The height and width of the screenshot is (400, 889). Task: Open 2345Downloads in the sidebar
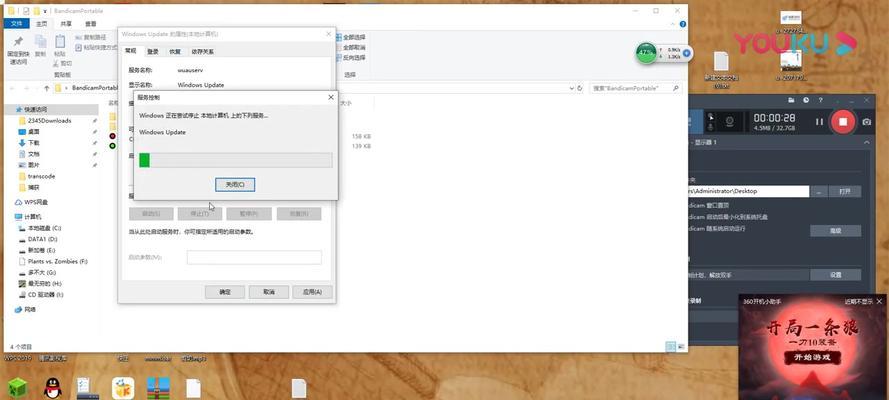tap(49, 121)
